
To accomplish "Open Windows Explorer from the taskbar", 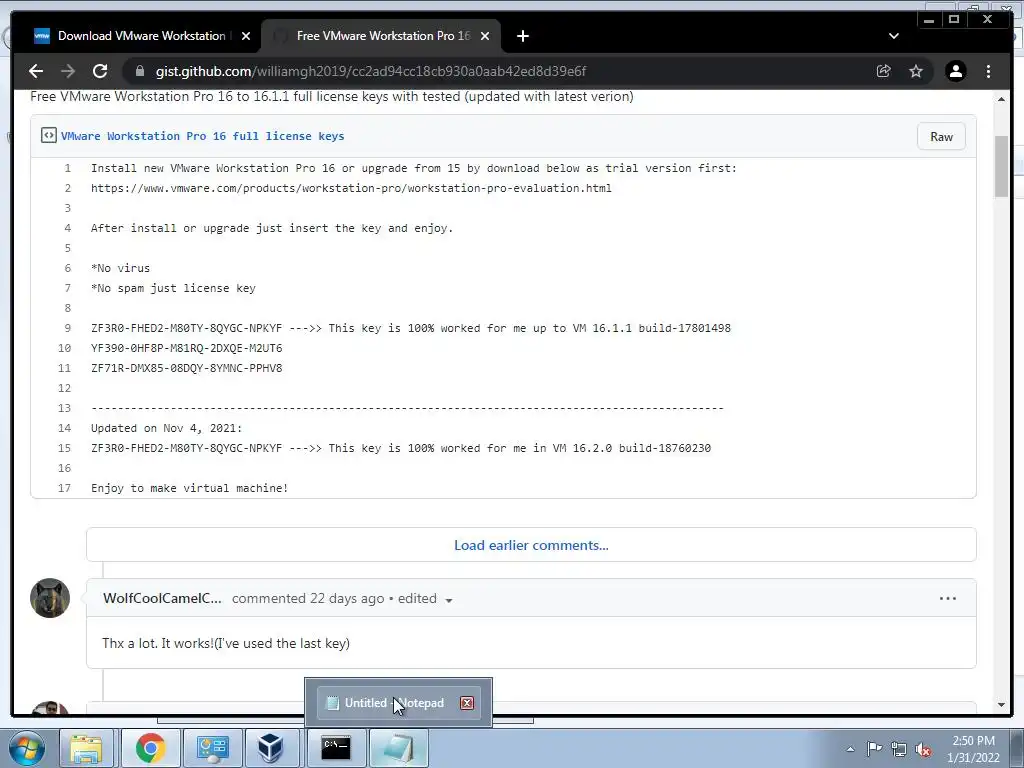I will click(x=86, y=748).
